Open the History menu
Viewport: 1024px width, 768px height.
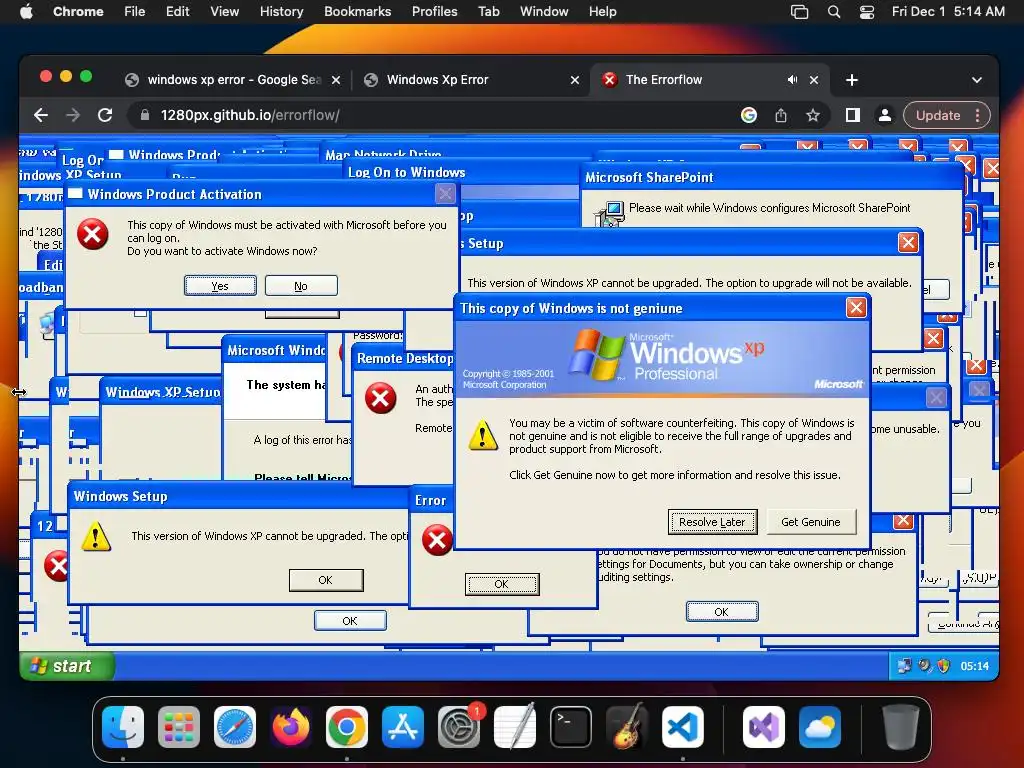(281, 11)
